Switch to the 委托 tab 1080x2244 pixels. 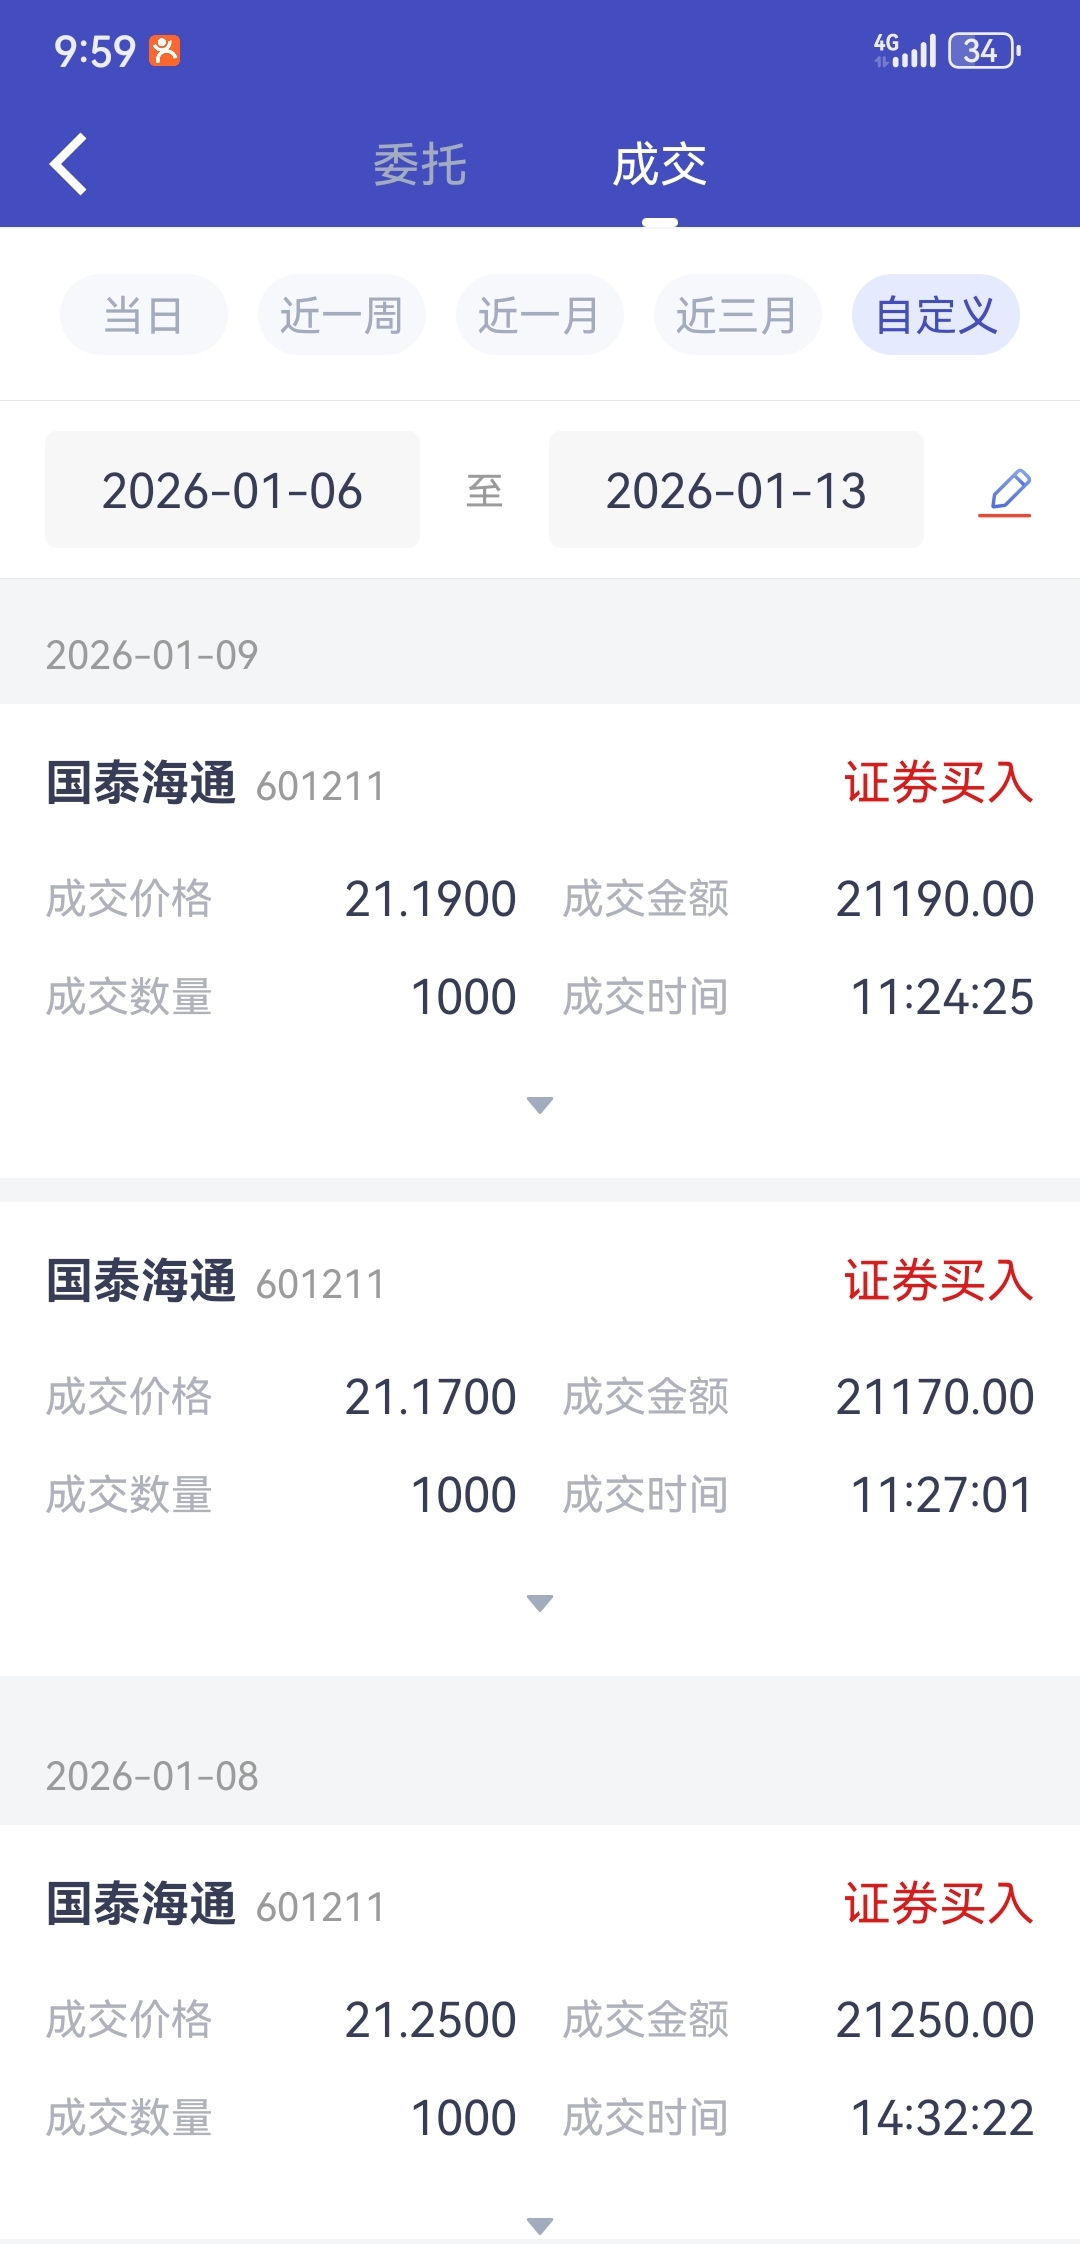click(x=420, y=165)
